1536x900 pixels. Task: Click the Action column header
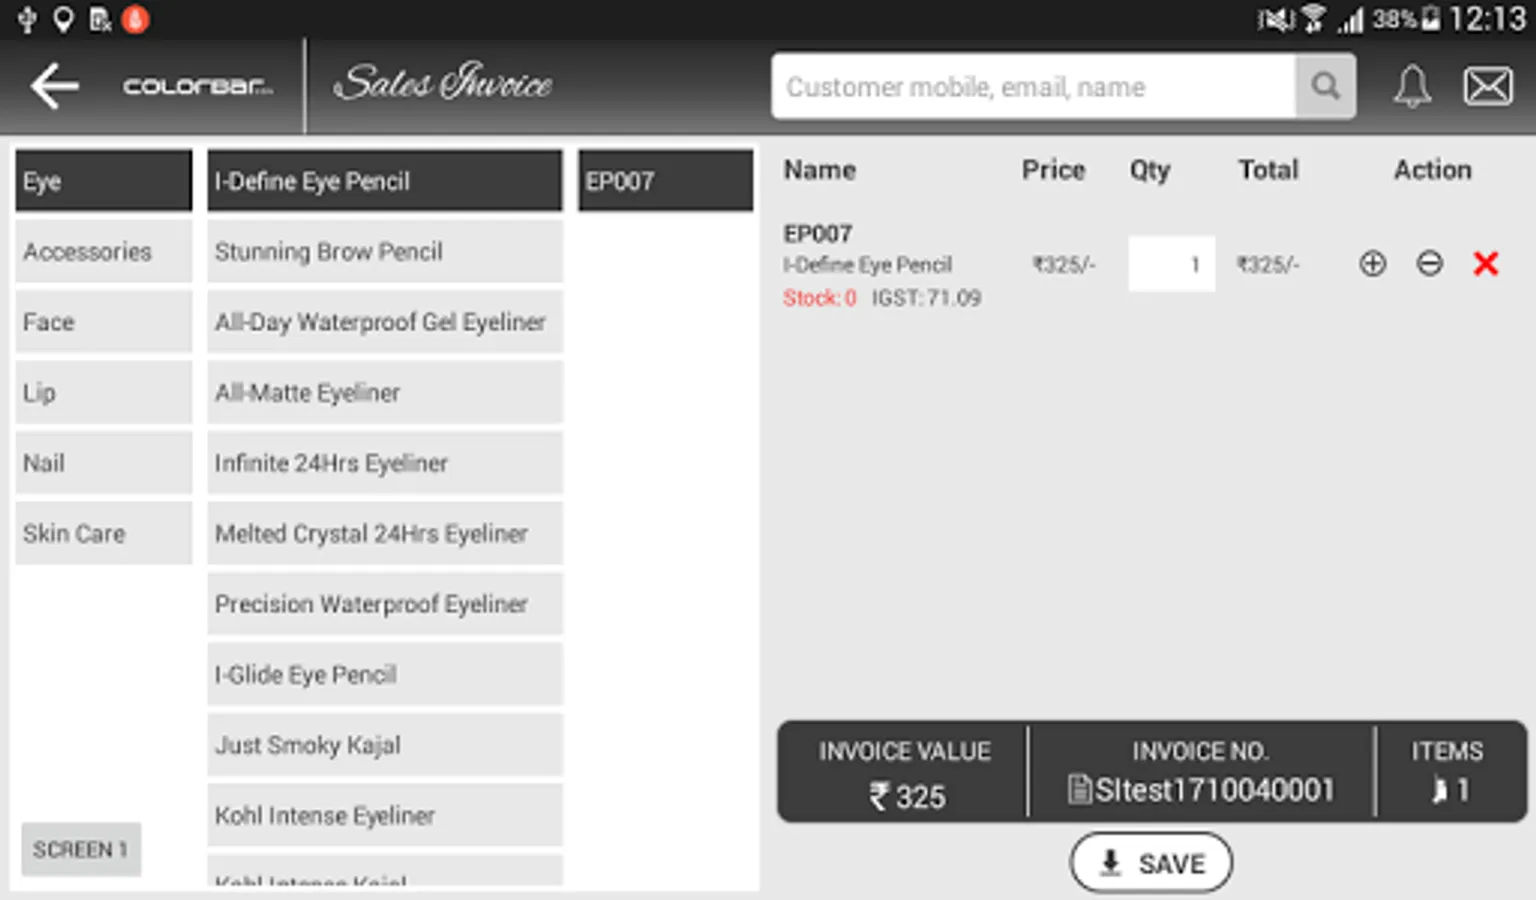[1433, 170]
